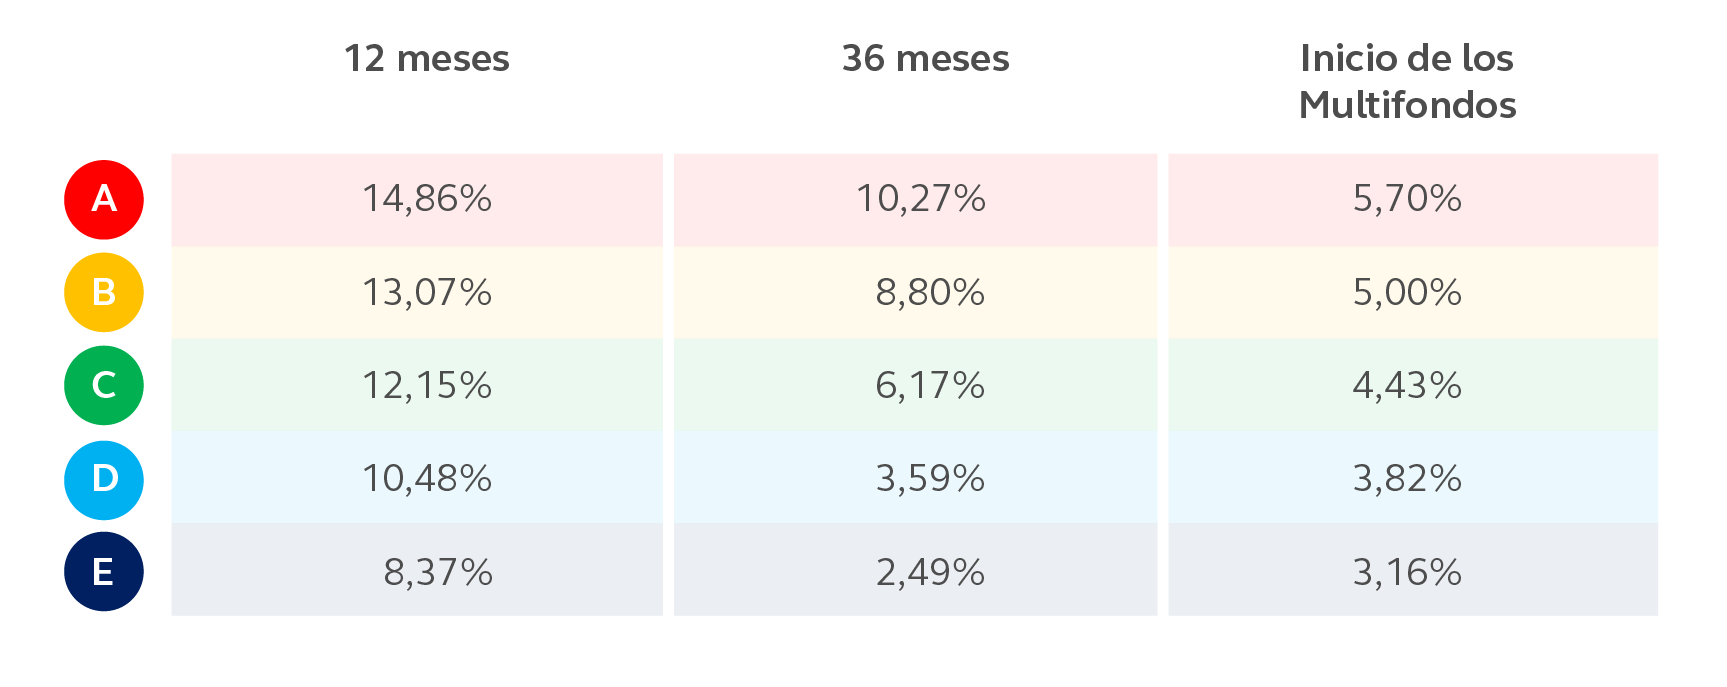Select the light blue fund D icon
Viewport: 1727px width, 687px height.
click(x=104, y=479)
